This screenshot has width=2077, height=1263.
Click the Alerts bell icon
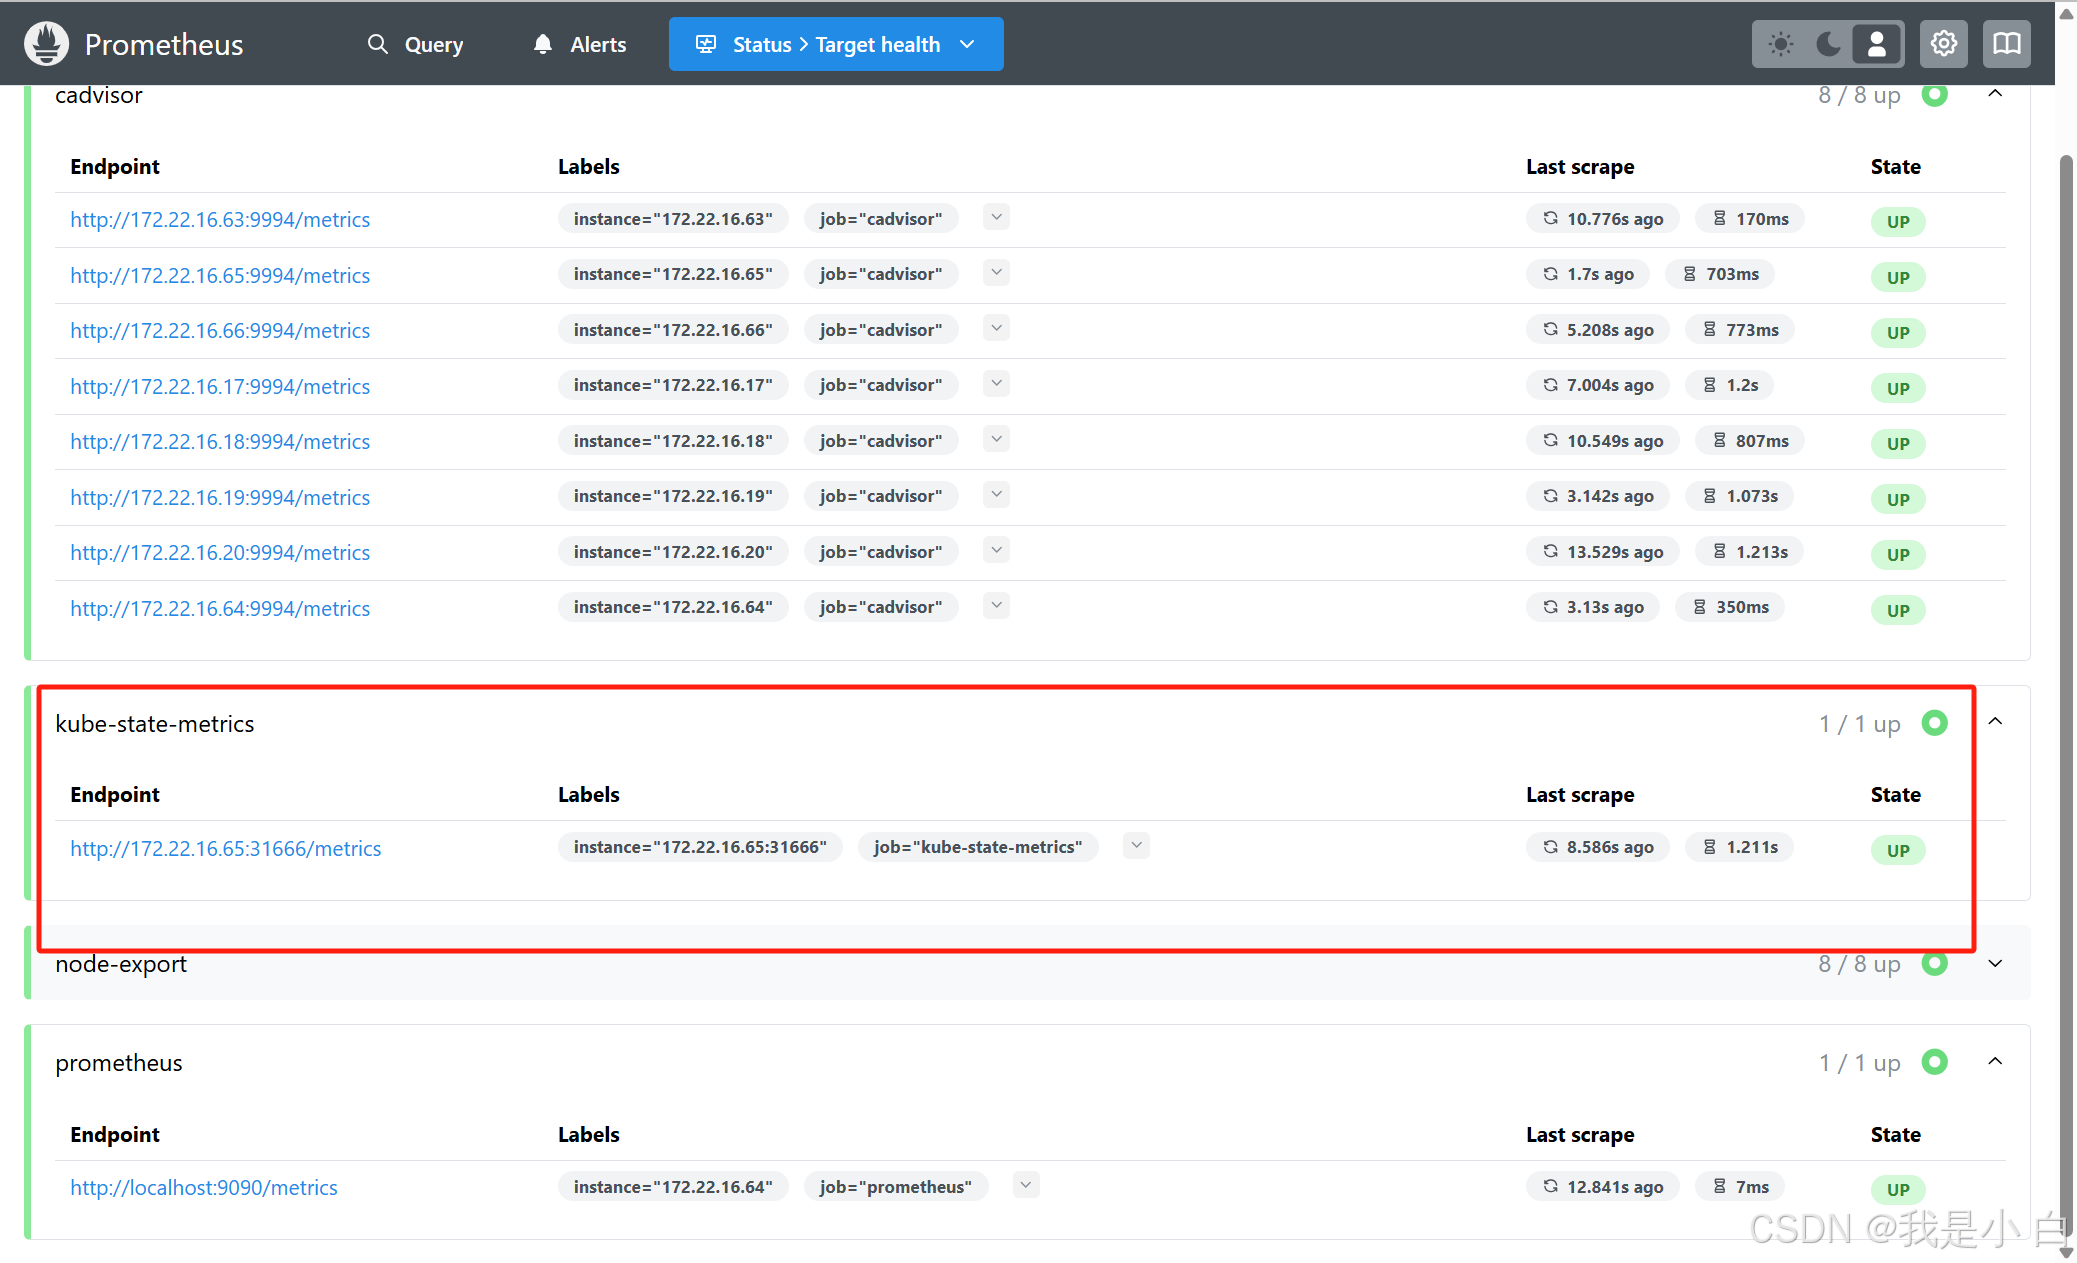[543, 44]
